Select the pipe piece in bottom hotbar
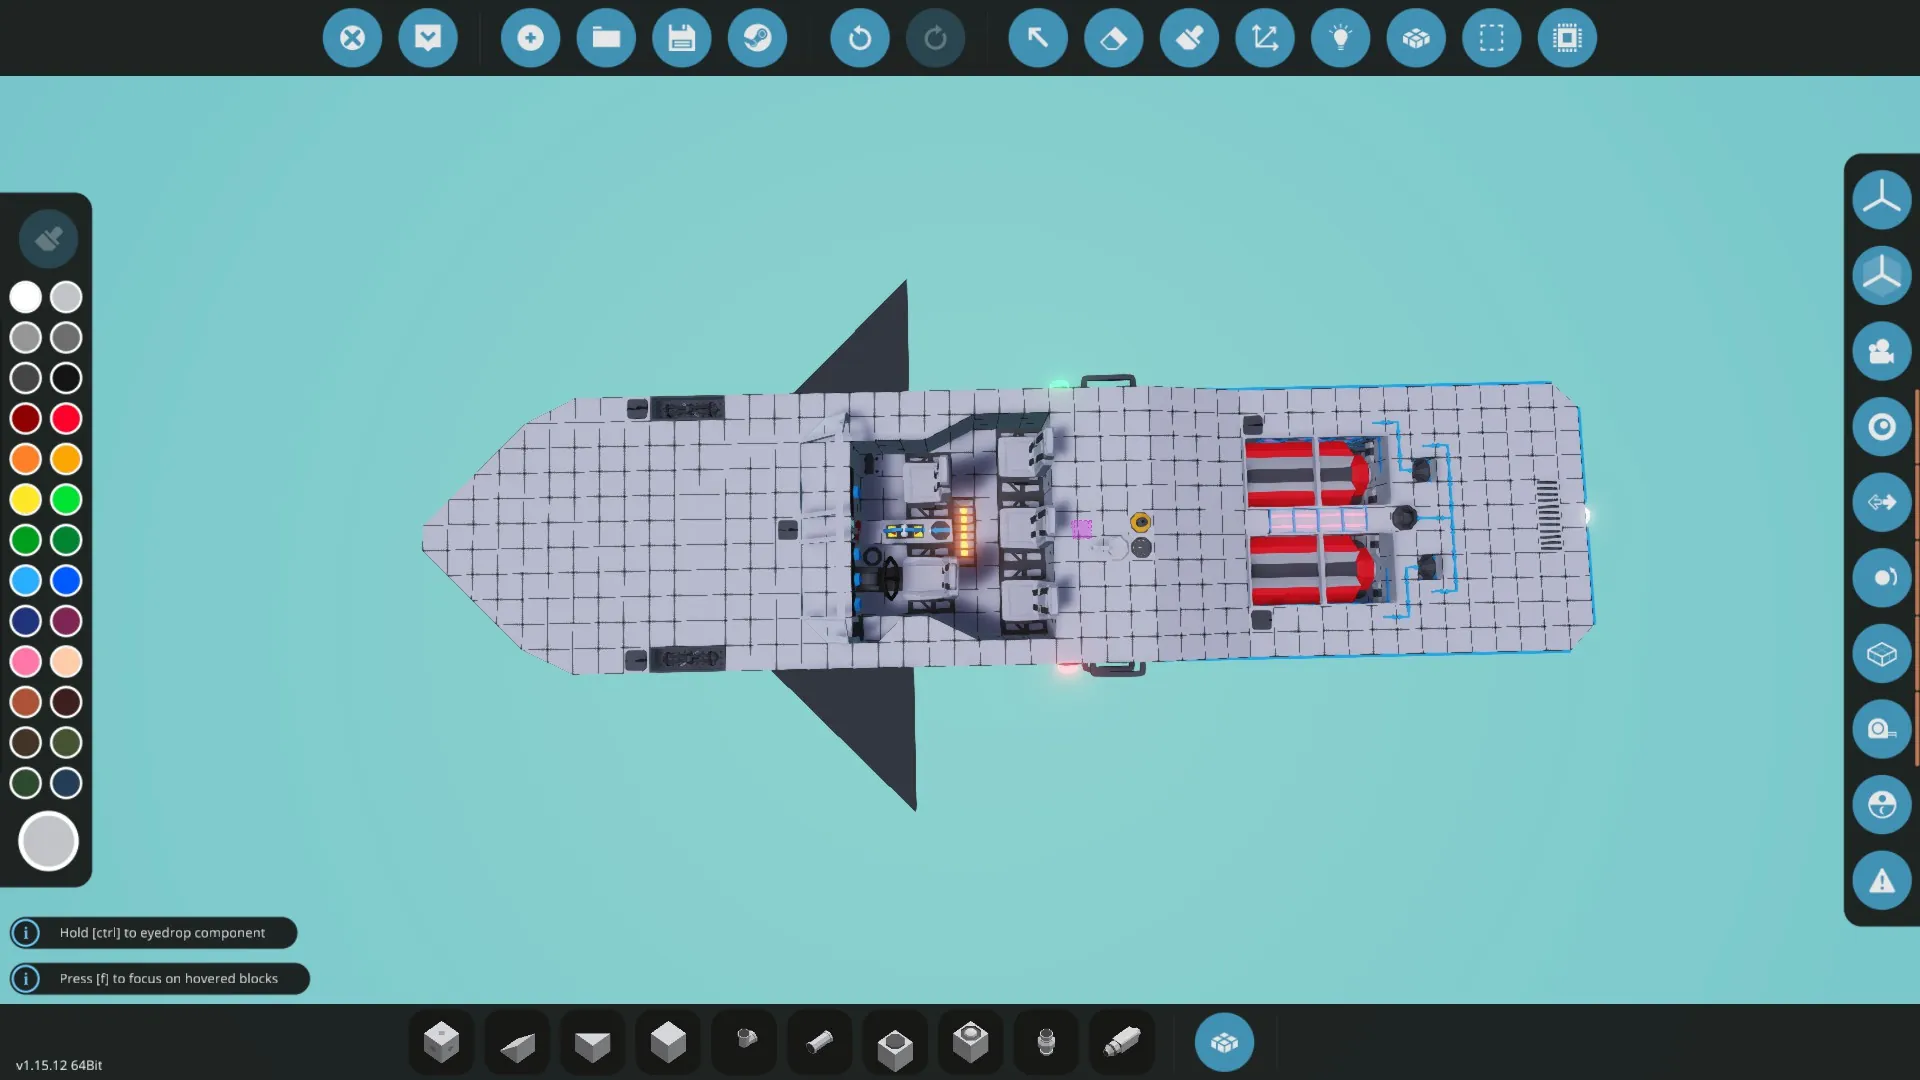 coord(819,1043)
